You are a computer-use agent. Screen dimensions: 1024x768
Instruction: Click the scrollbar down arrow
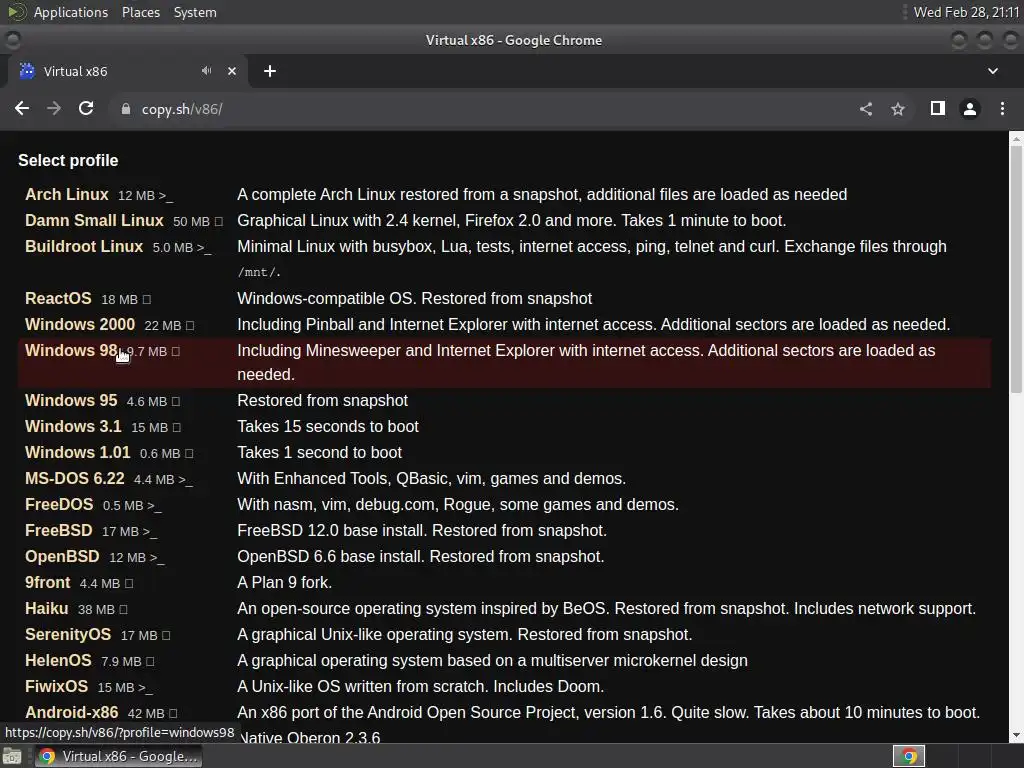pos(1016,735)
